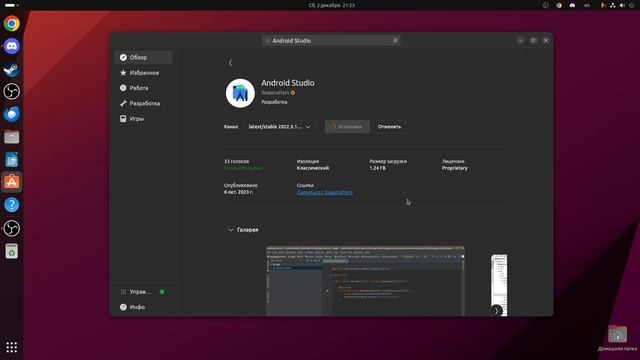Open the main IDE gallery screenshot
The image size is (640, 360).
365,281
